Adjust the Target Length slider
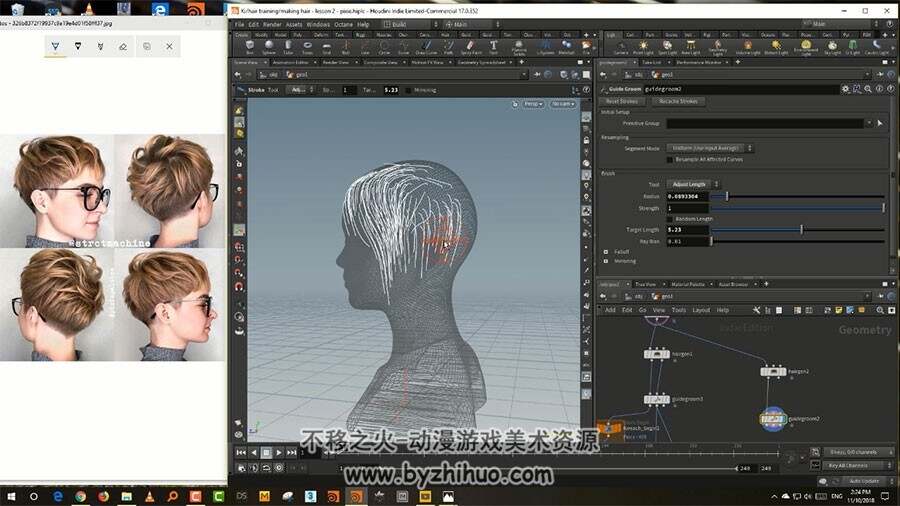Viewport: 900px width, 506px height. point(798,229)
